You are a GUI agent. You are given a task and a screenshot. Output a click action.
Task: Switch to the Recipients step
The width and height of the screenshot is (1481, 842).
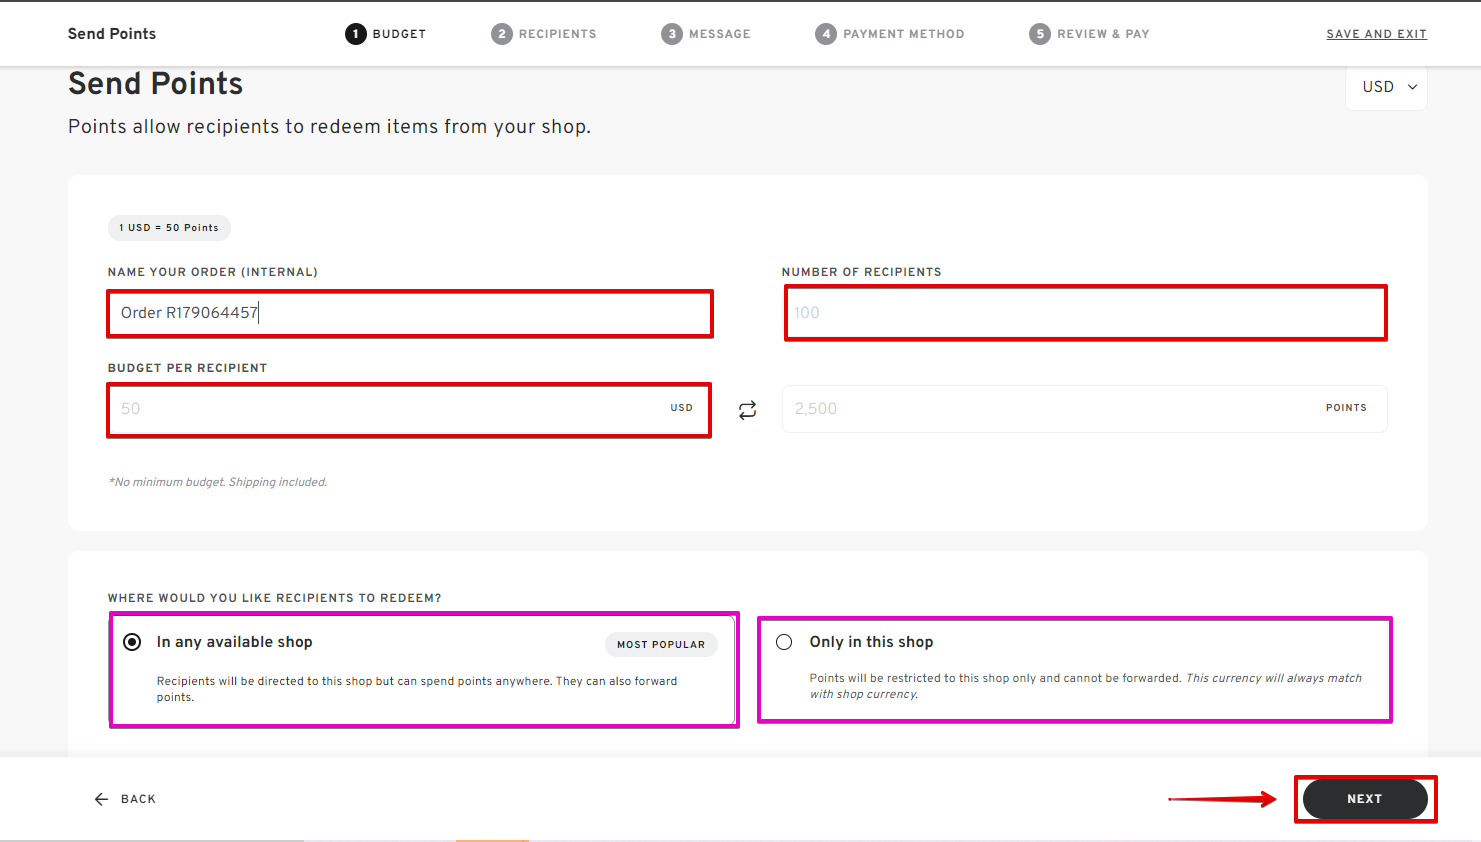[x=544, y=33]
